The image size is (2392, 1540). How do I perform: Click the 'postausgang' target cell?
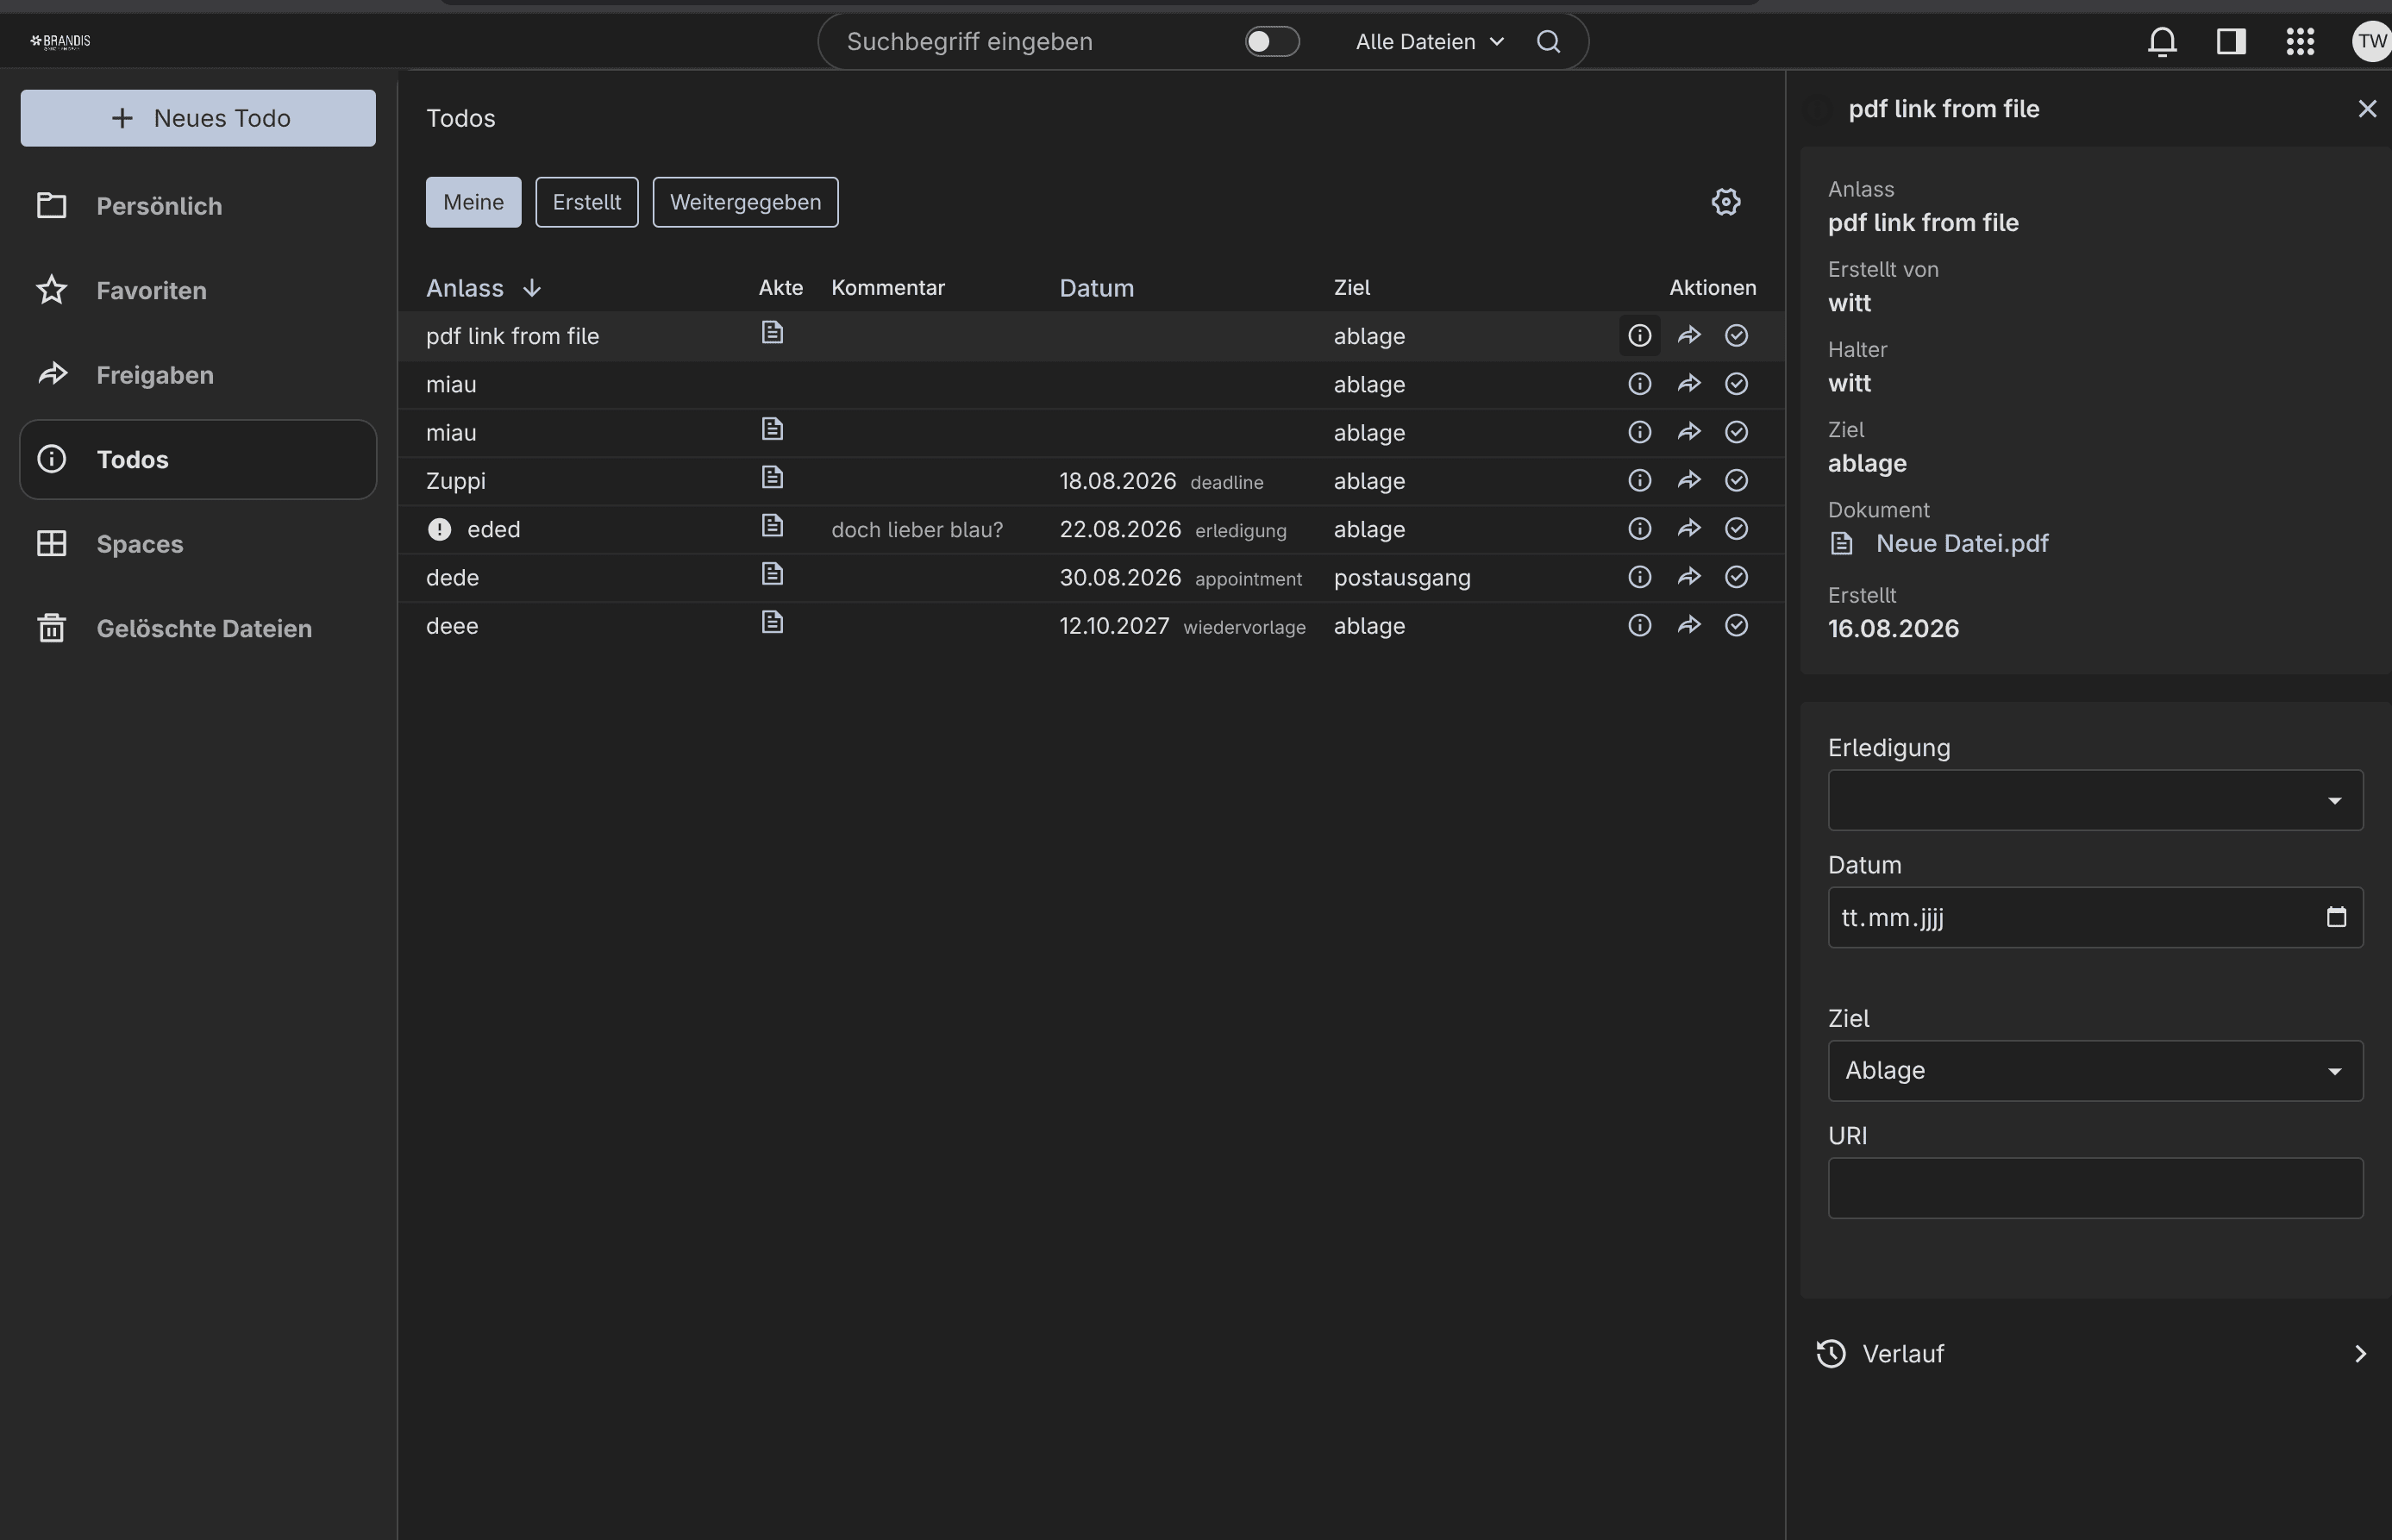tap(1402, 578)
